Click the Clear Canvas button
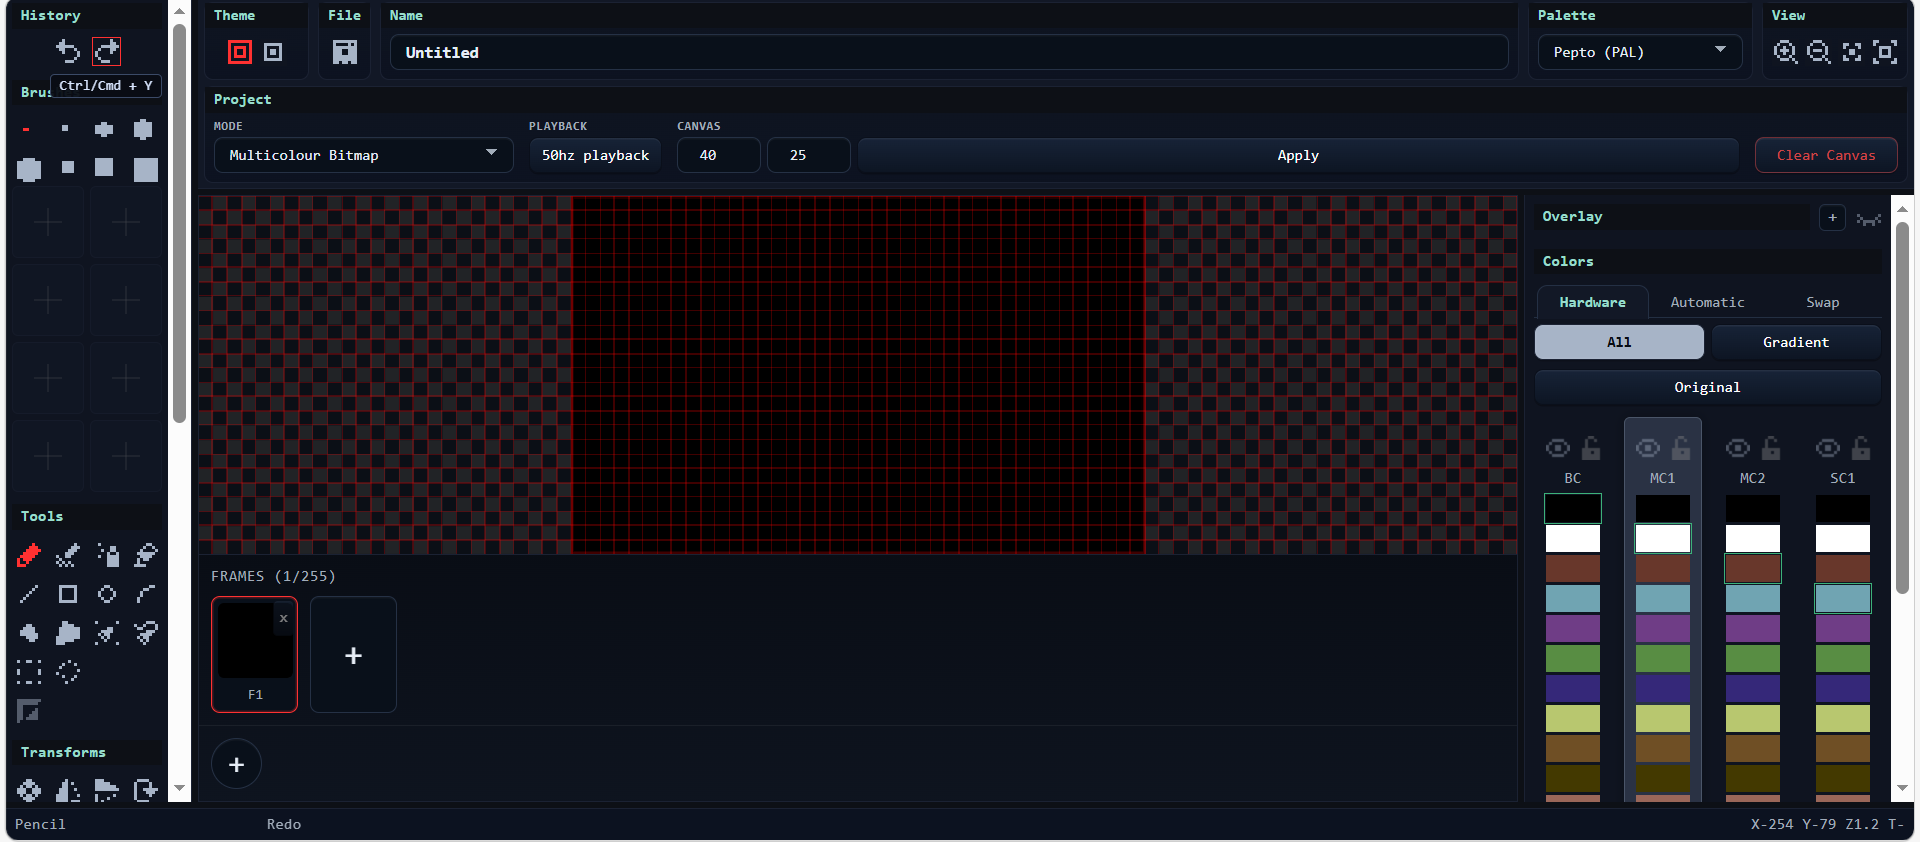The height and width of the screenshot is (842, 1920). [x=1826, y=155]
